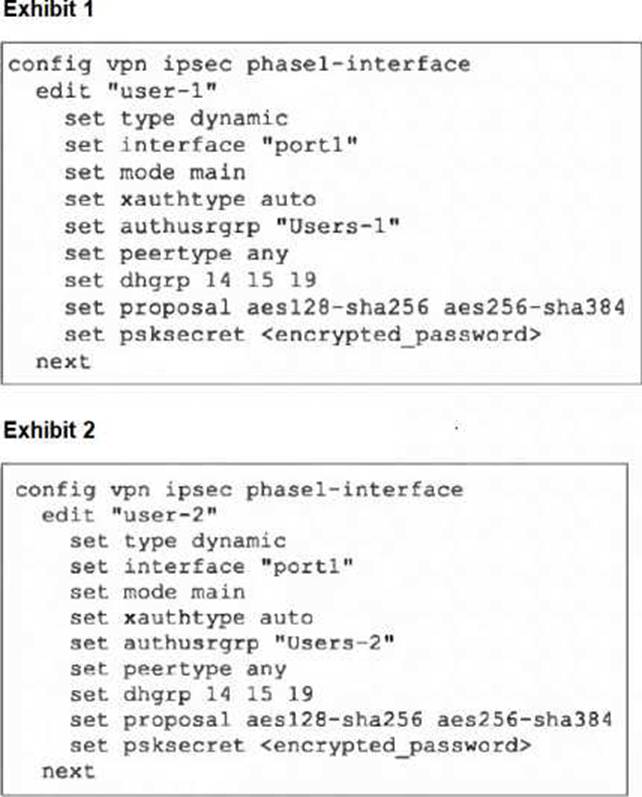Click the Exhibit 1 heading

48,9
